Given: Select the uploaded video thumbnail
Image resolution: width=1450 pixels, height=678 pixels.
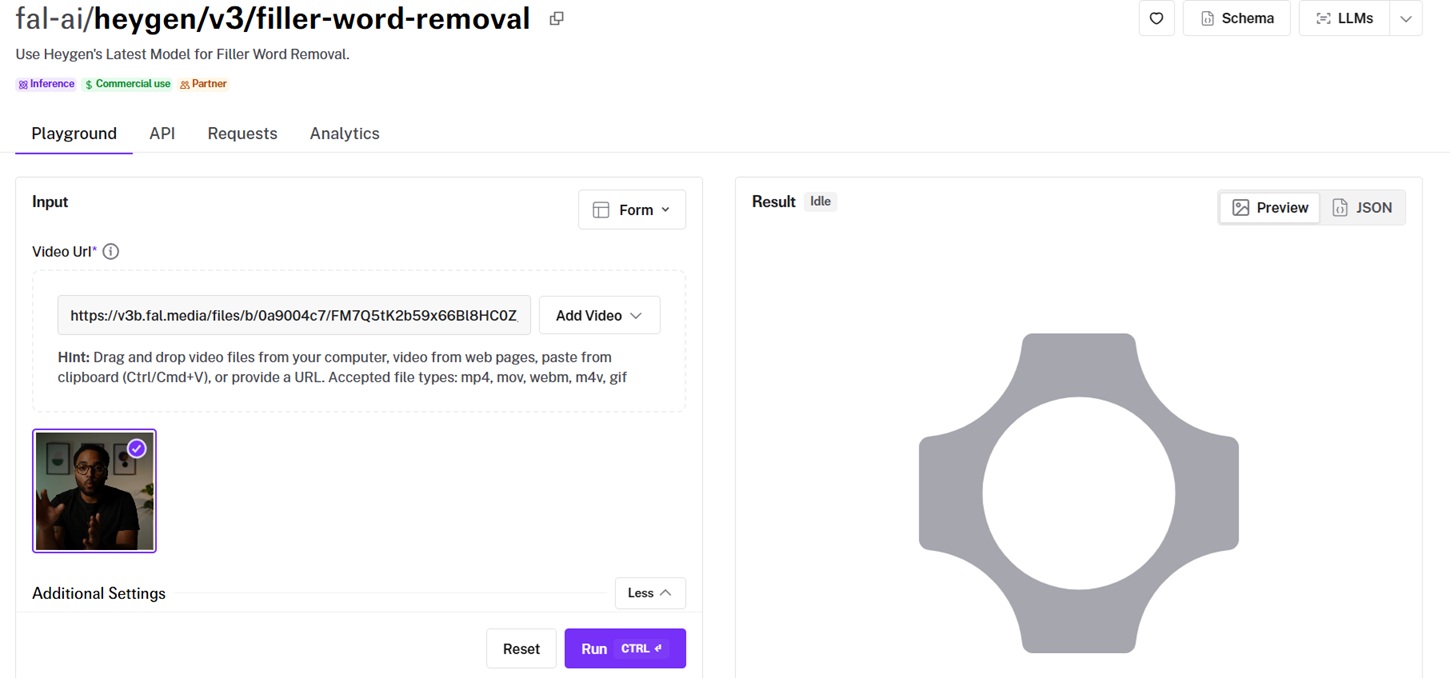Looking at the screenshot, I should (x=94, y=491).
